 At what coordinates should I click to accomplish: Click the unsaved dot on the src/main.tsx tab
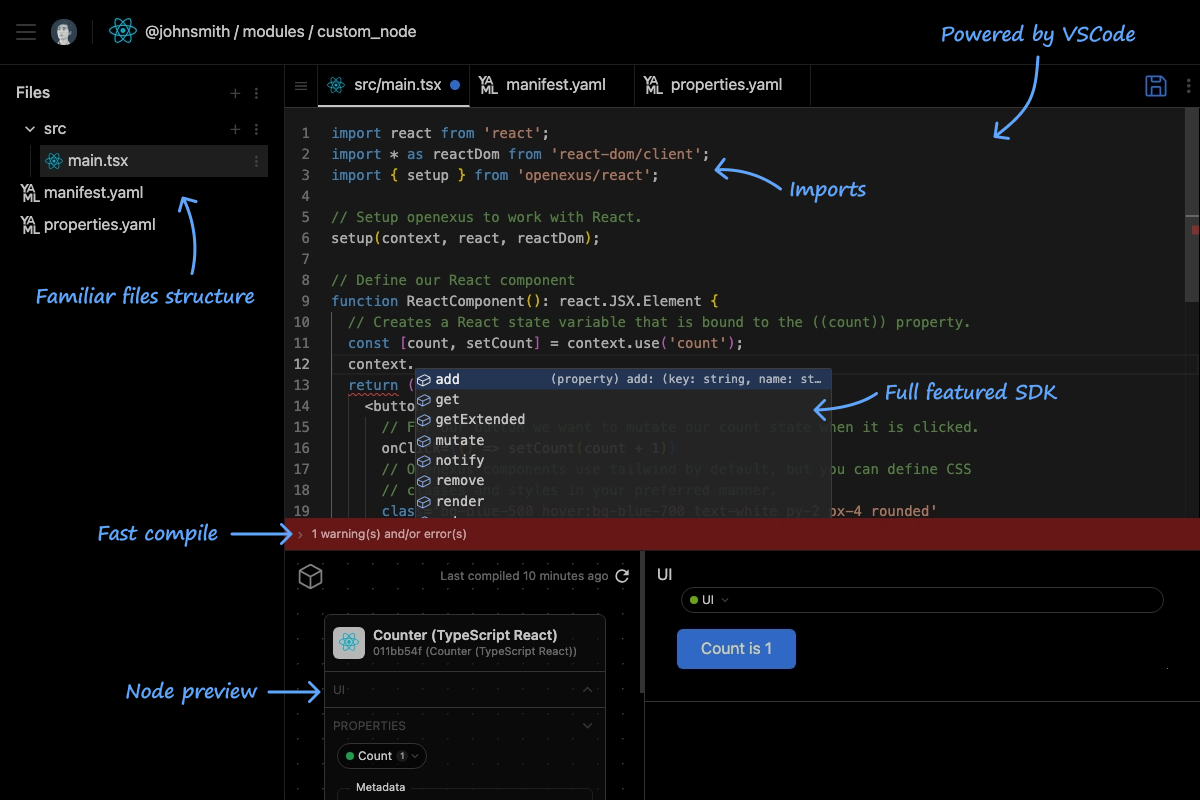(x=455, y=85)
